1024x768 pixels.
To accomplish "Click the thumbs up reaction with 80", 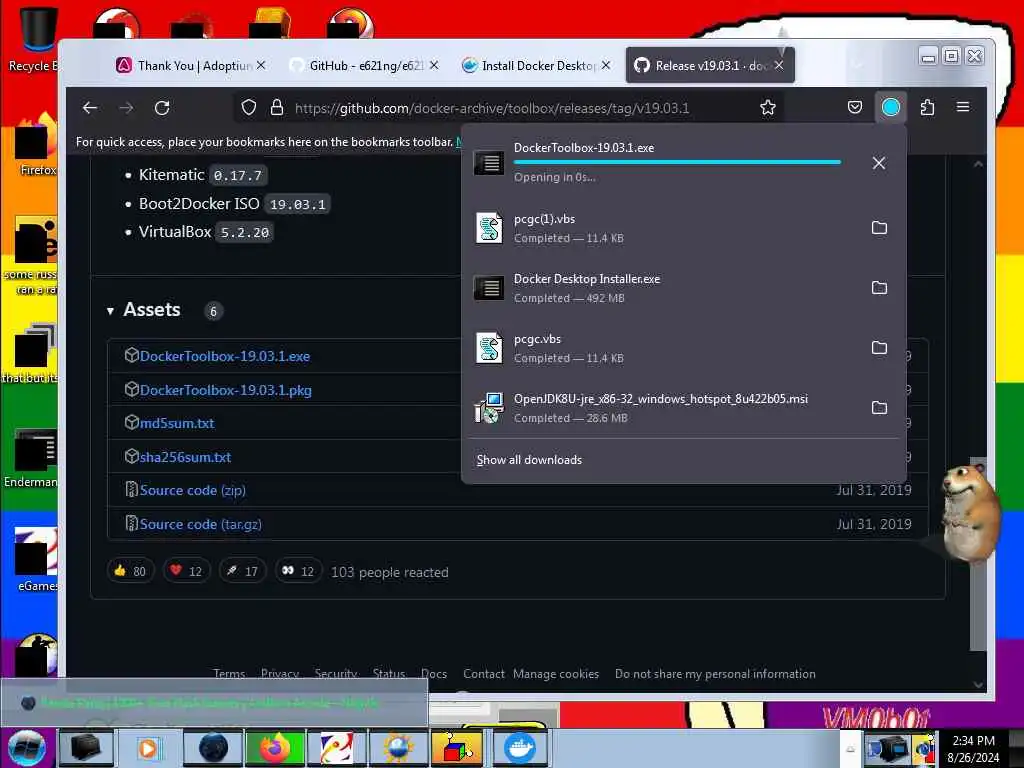I will click(x=130, y=571).
